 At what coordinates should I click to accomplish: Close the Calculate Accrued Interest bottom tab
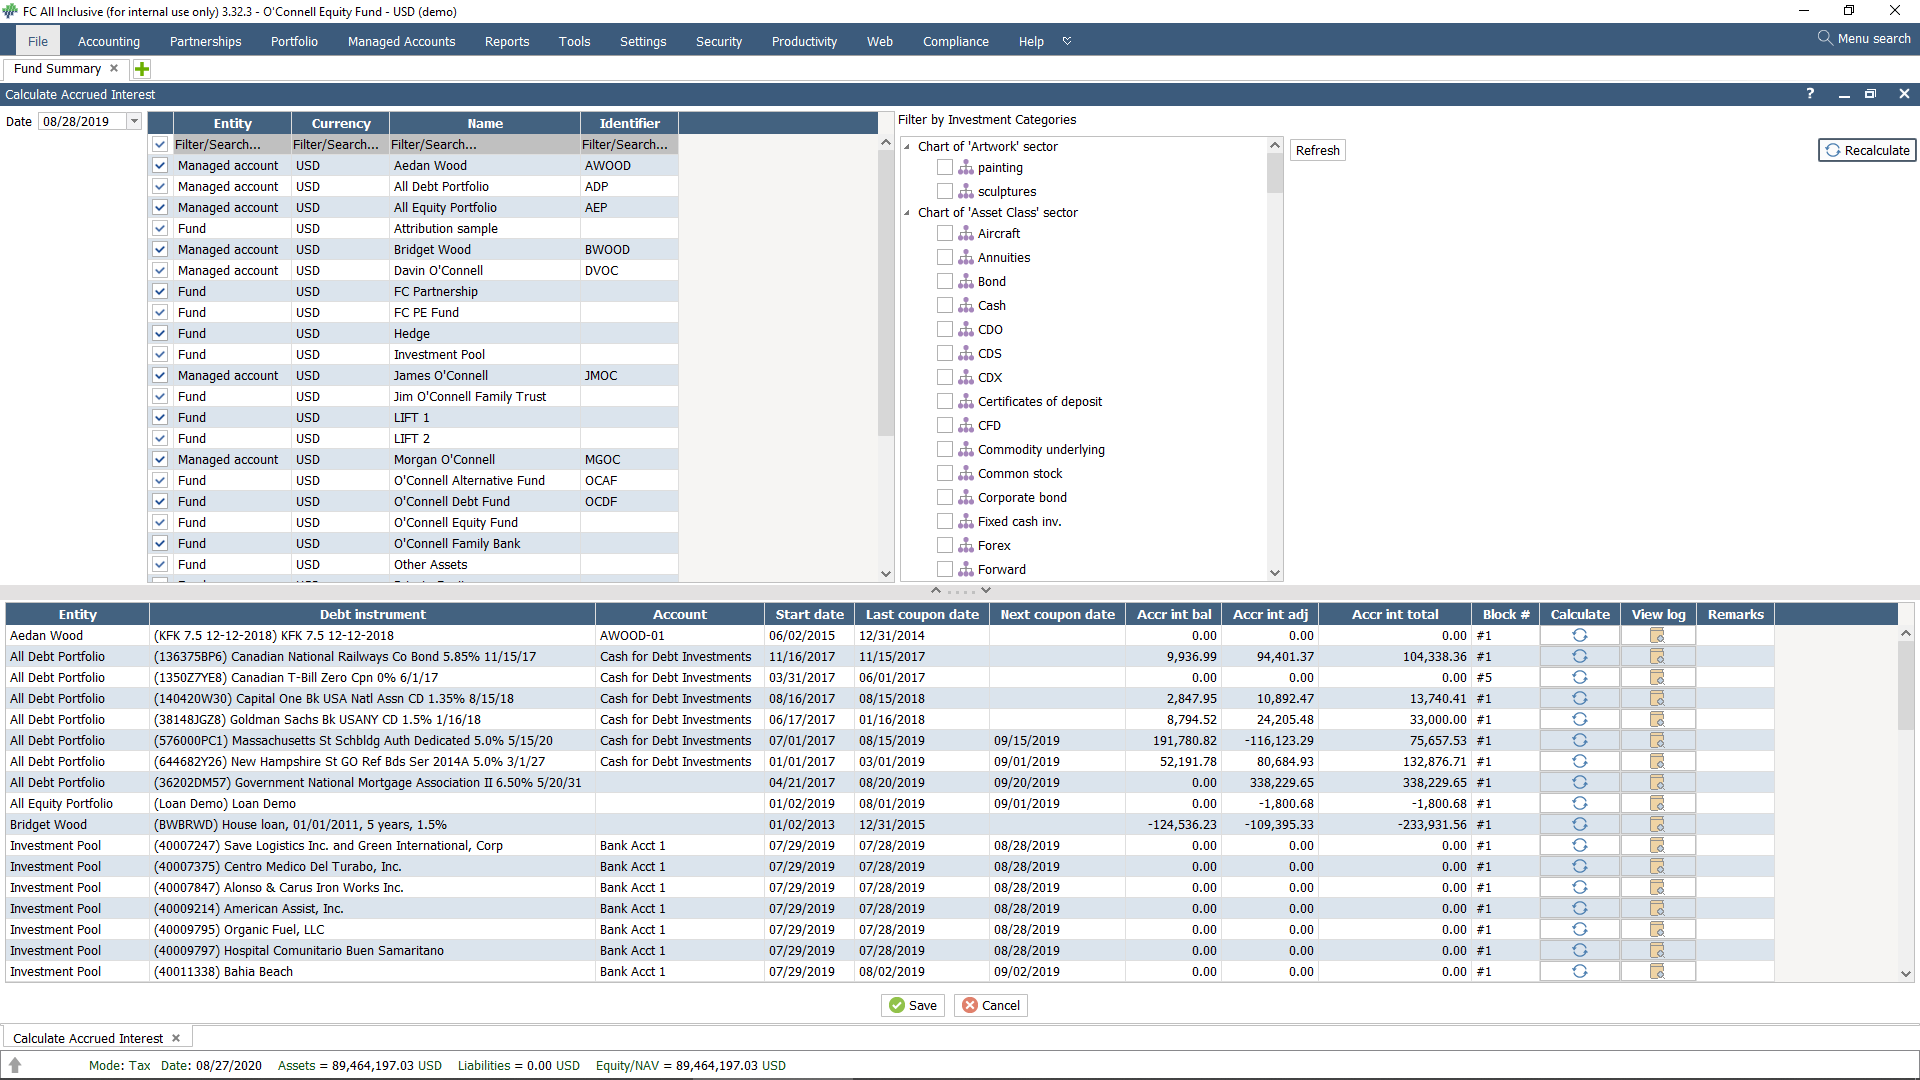click(x=176, y=1039)
